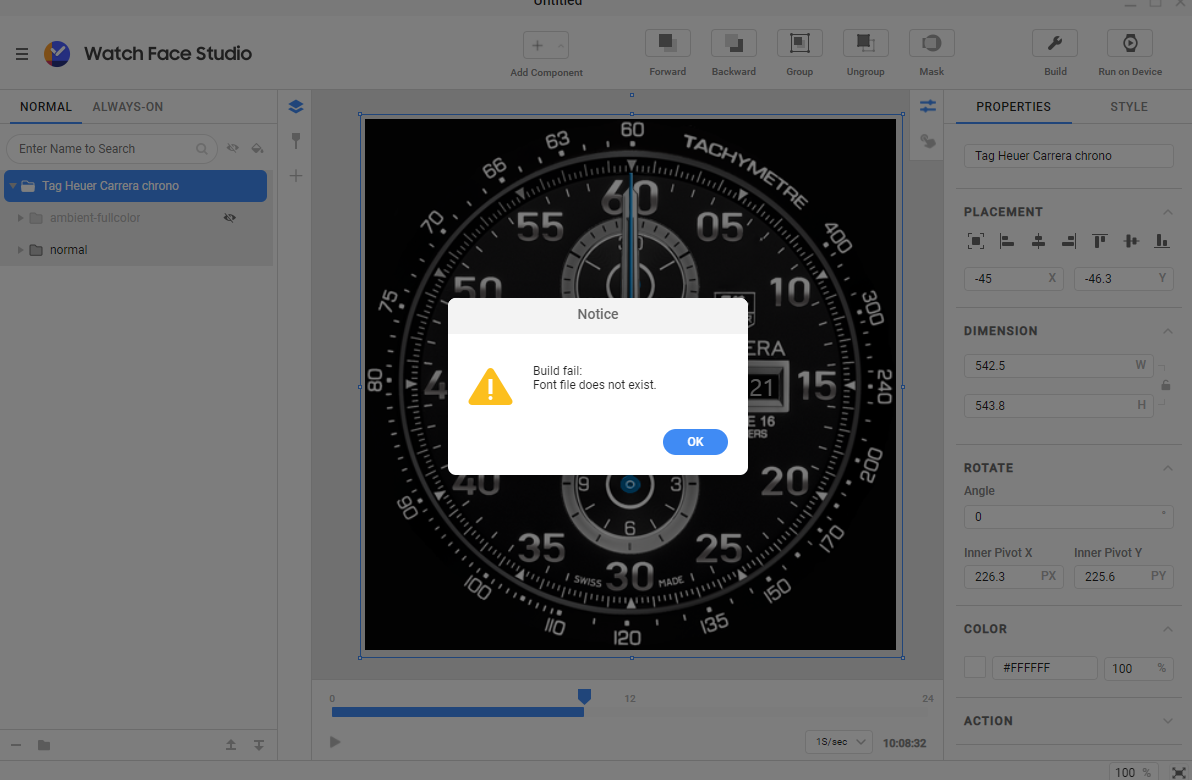
Task: Collapse the ROTATE section
Action: coord(1168,468)
